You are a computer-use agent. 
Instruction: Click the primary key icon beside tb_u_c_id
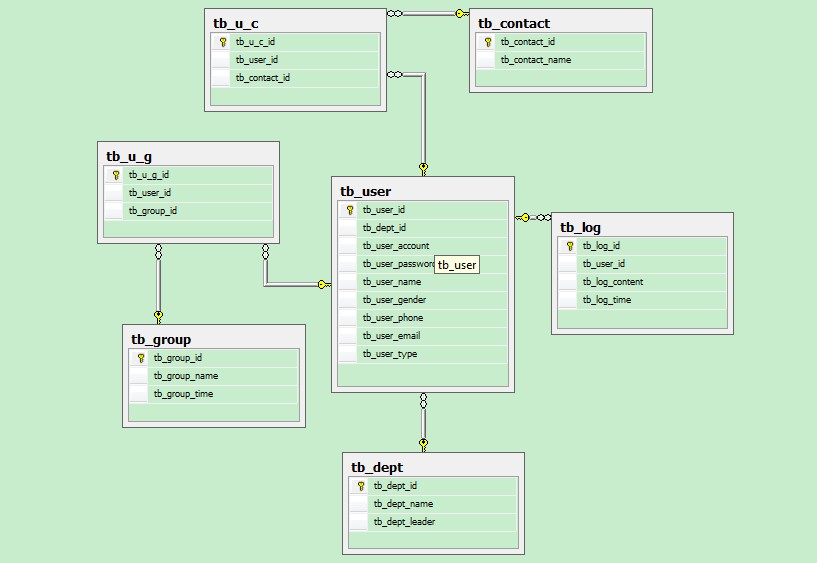(x=222, y=42)
